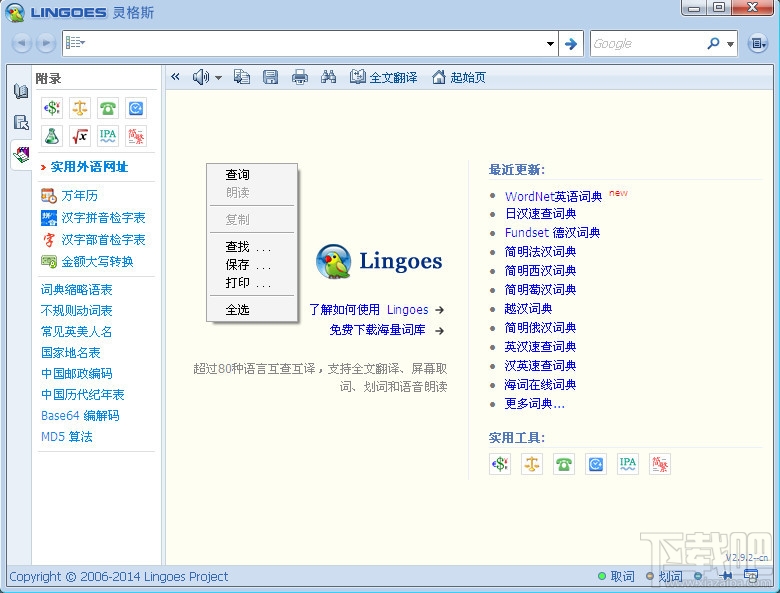Choose 全选 from the context menu

252,309
